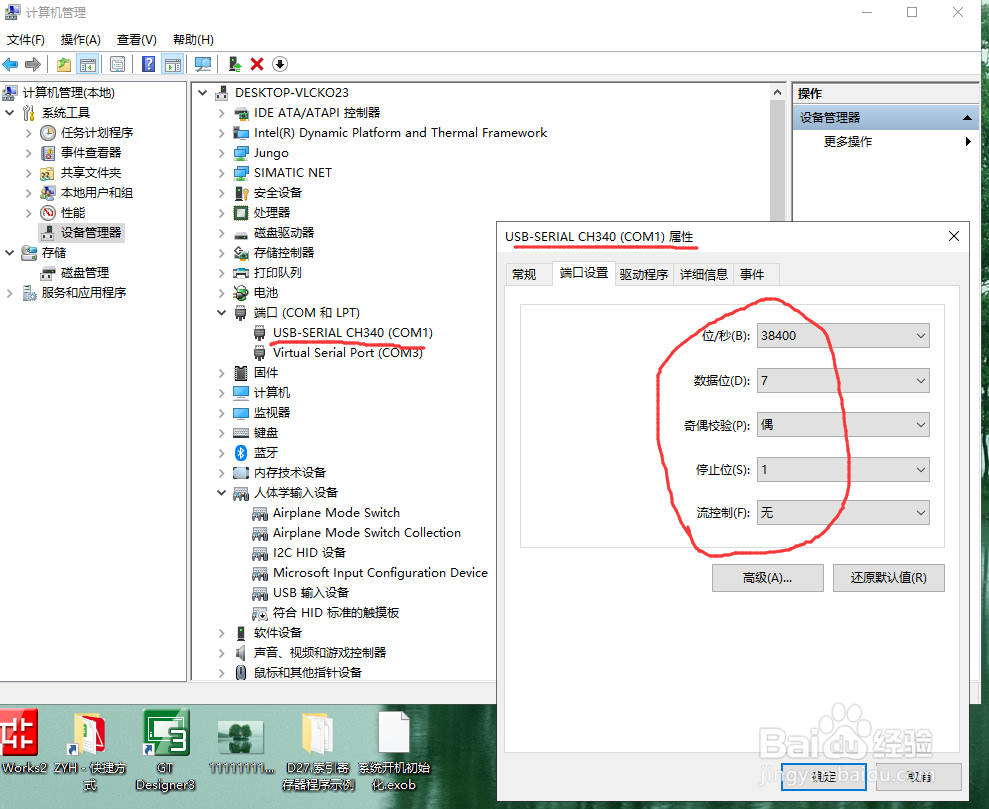Open the 奇偶校验 parity dropdown

click(921, 424)
